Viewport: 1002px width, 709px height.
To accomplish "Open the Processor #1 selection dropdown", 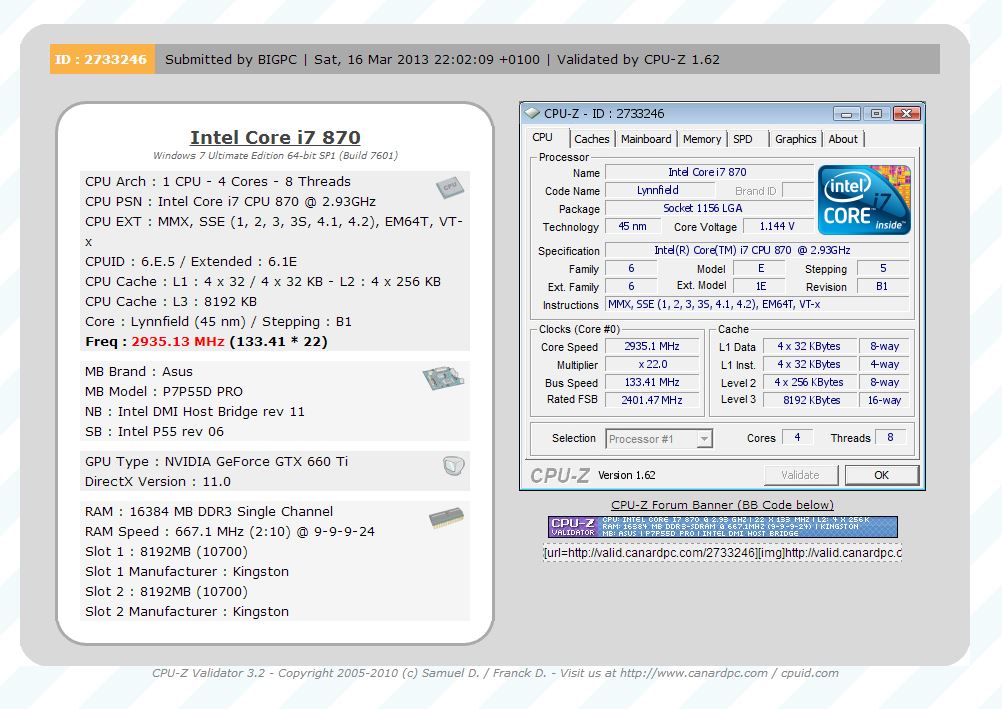I will (x=659, y=439).
